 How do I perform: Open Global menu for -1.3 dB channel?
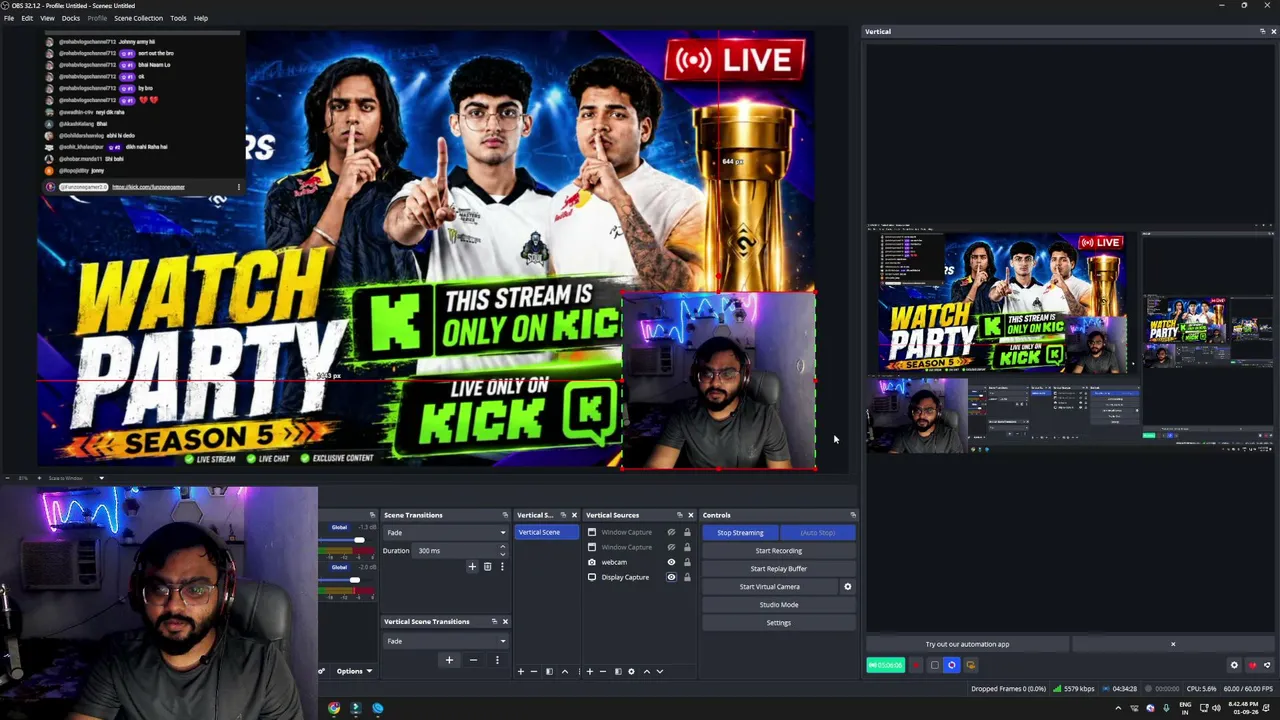[x=339, y=527]
